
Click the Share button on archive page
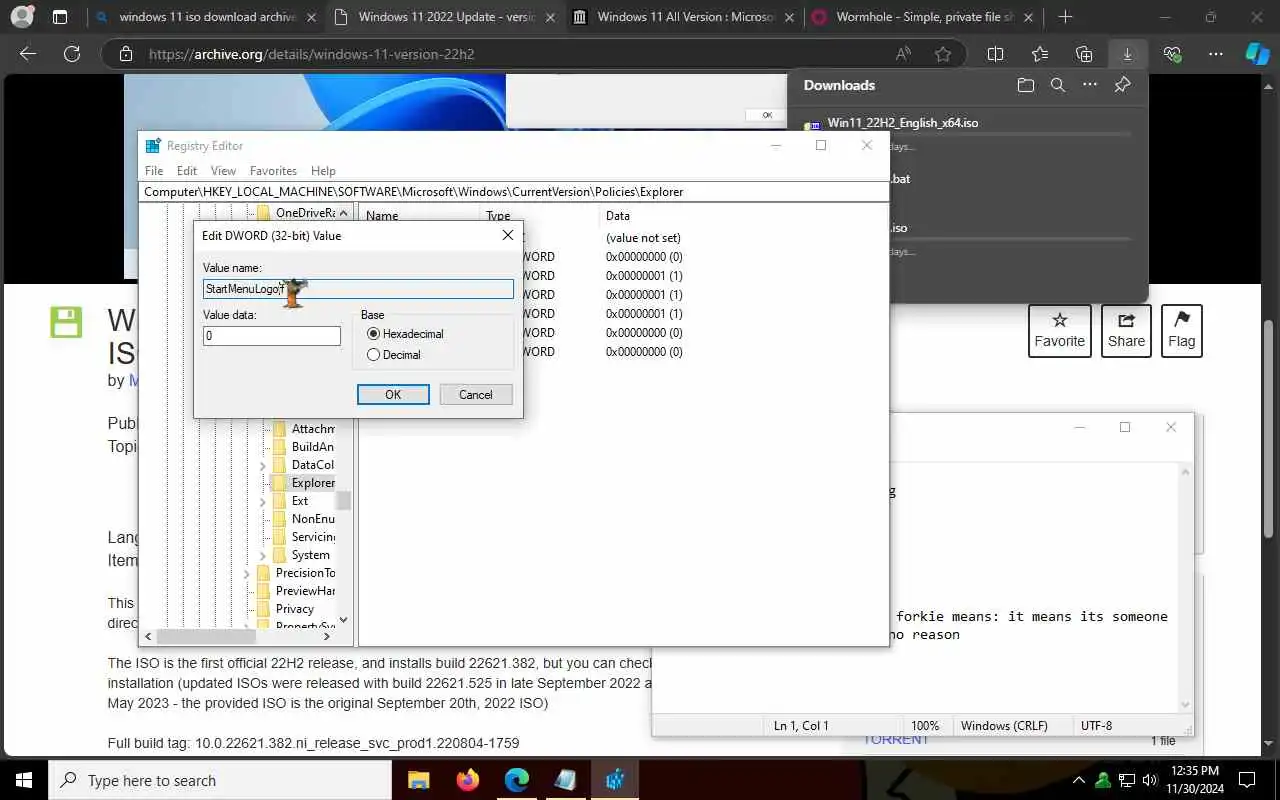coord(1126,331)
